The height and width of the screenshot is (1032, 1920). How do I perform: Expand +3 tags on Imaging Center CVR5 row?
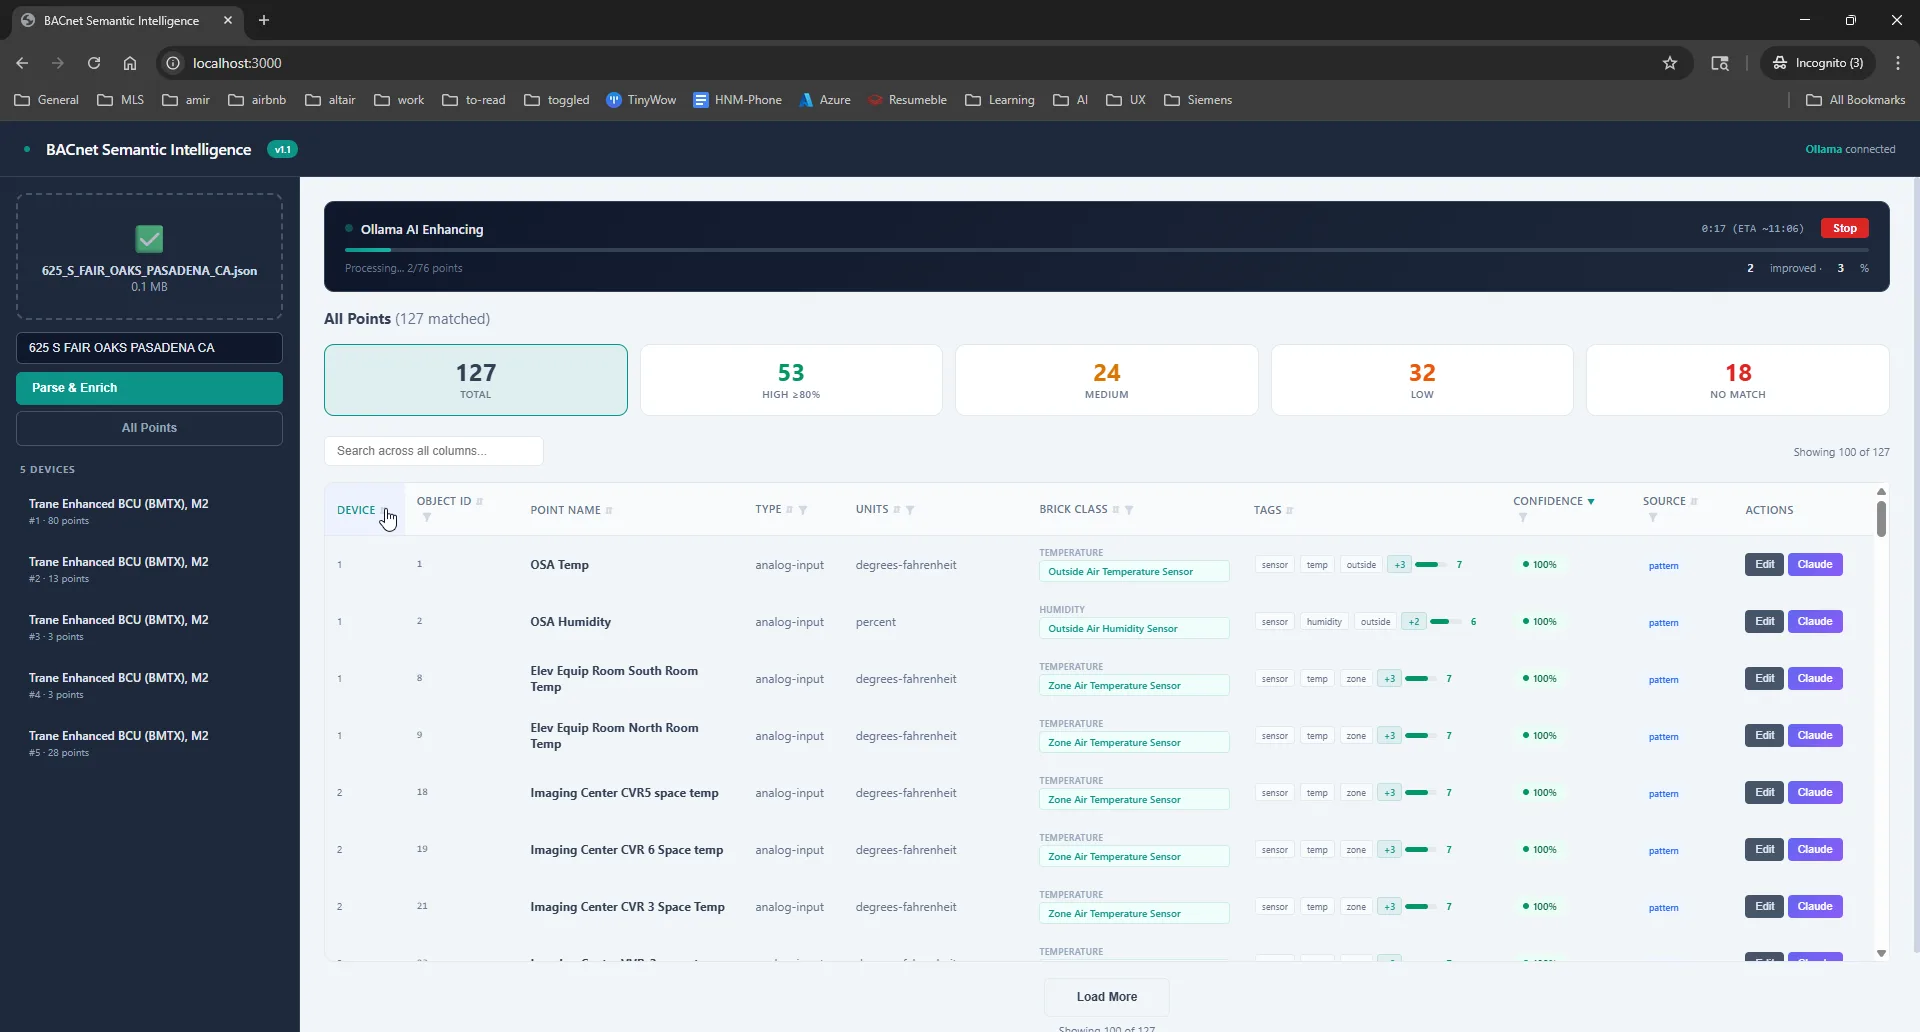tap(1390, 793)
